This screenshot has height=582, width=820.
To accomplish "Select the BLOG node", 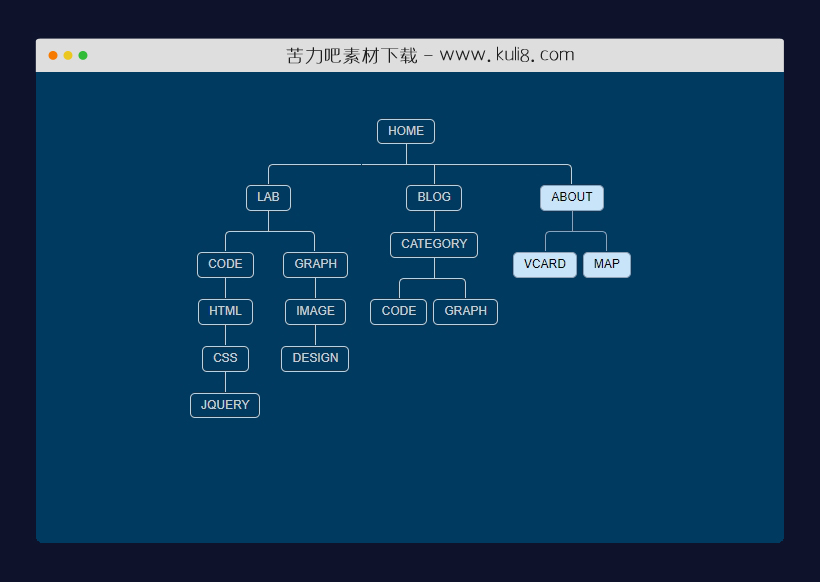I will click(x=433, y=197).
